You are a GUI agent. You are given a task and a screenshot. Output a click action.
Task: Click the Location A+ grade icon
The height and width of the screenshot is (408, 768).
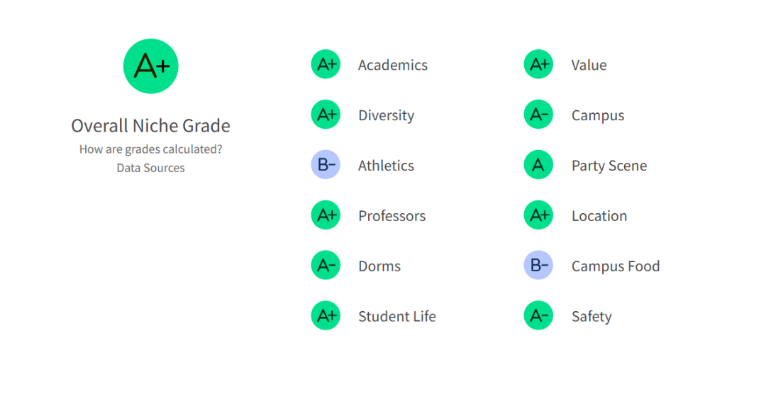[x=538, y=215]
